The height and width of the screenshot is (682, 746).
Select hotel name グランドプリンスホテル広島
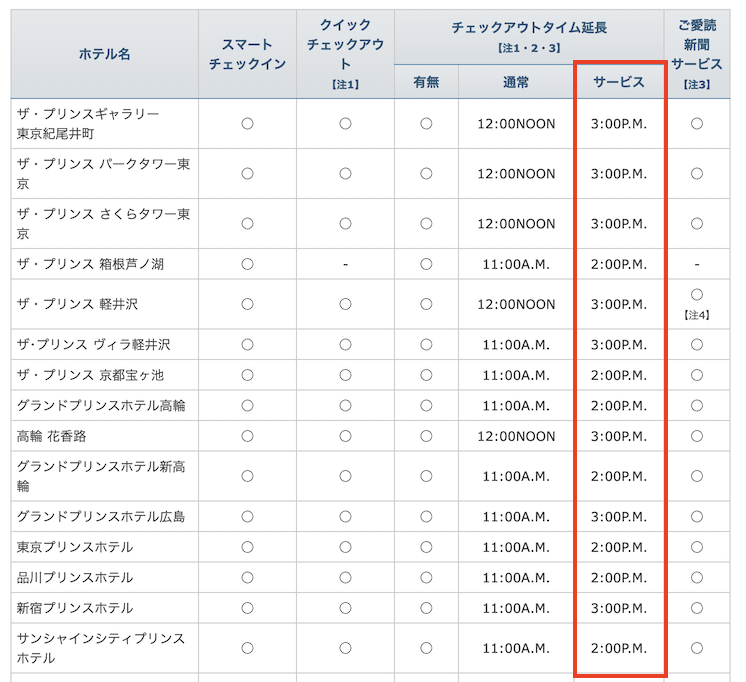[101, 516]
